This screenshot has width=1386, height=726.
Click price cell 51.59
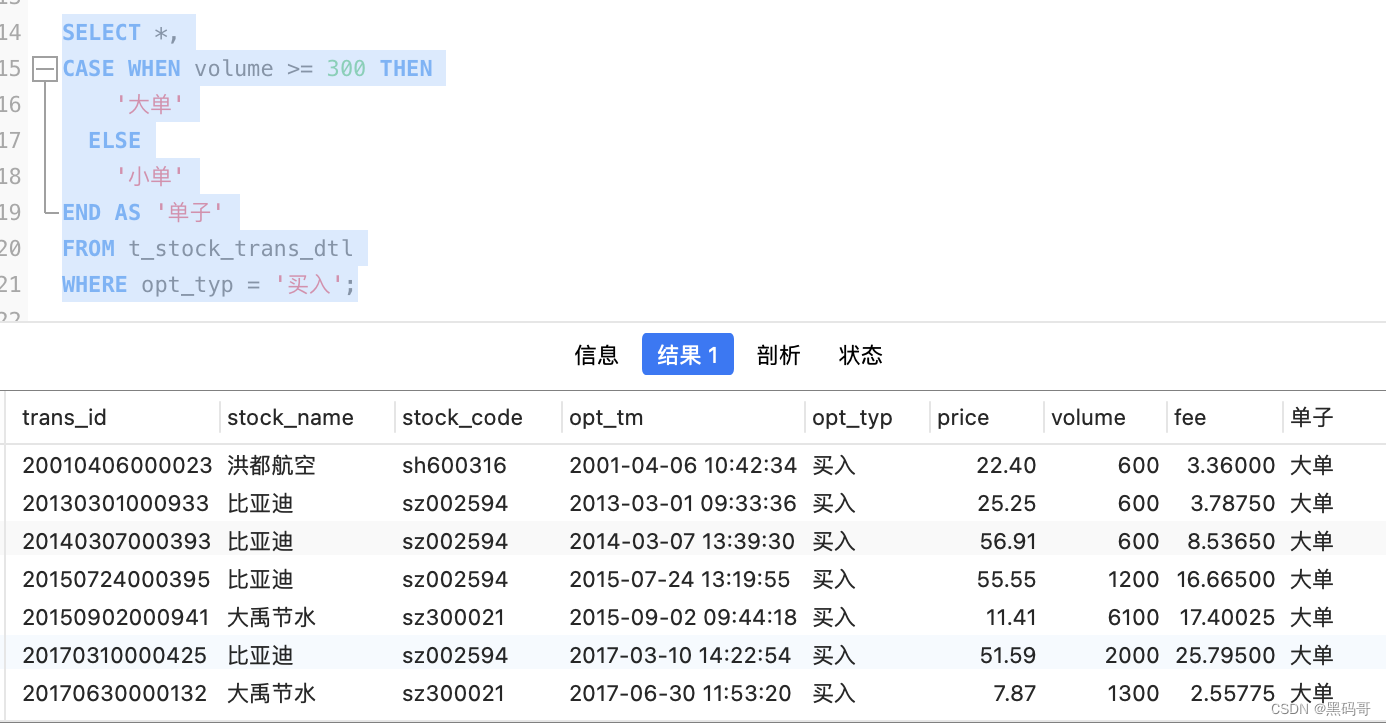click(1008, 655)
